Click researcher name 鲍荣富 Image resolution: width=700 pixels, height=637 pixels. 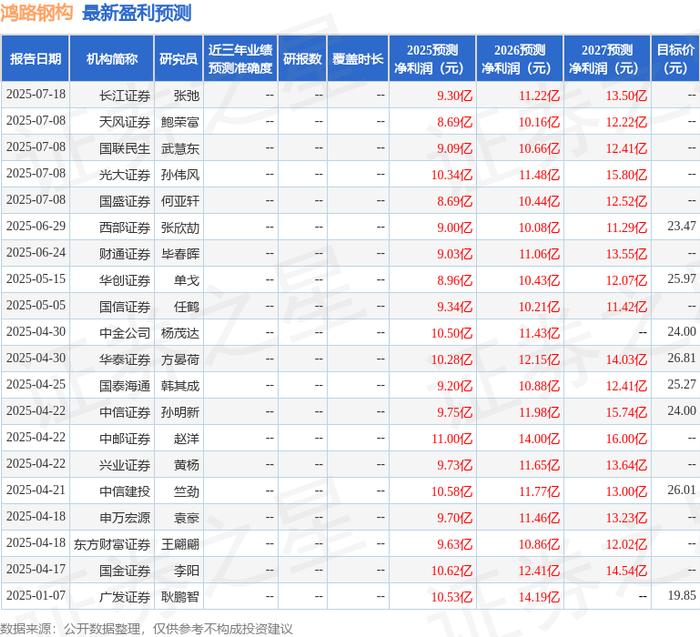(x=180, y=122)
